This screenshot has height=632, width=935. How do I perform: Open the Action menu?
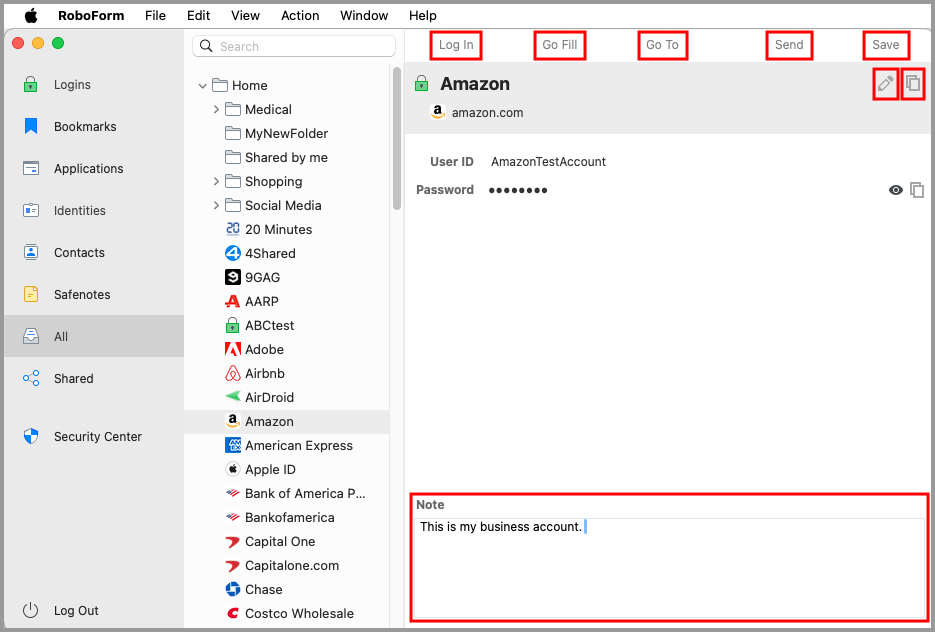coord(300,16)
